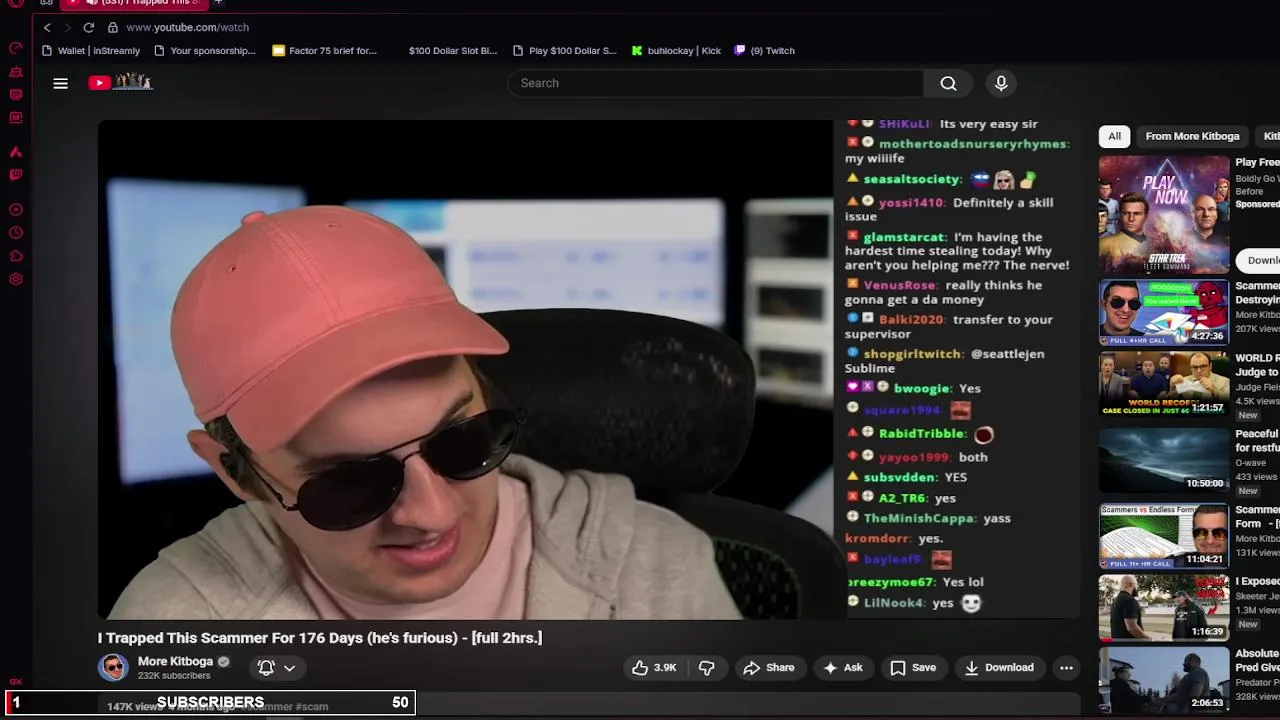
Task: Reload the YouTube page
Action: click(89, 27)
